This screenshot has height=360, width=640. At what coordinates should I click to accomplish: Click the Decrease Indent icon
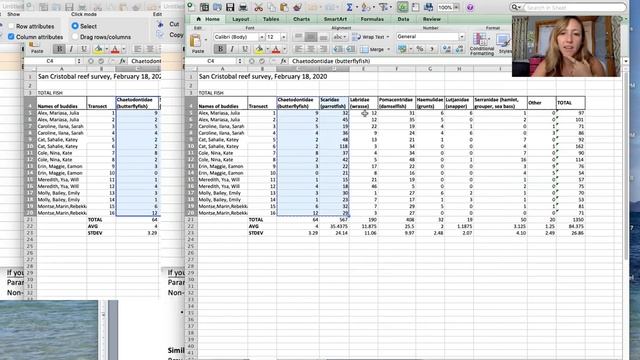click(x=338, y=49)
